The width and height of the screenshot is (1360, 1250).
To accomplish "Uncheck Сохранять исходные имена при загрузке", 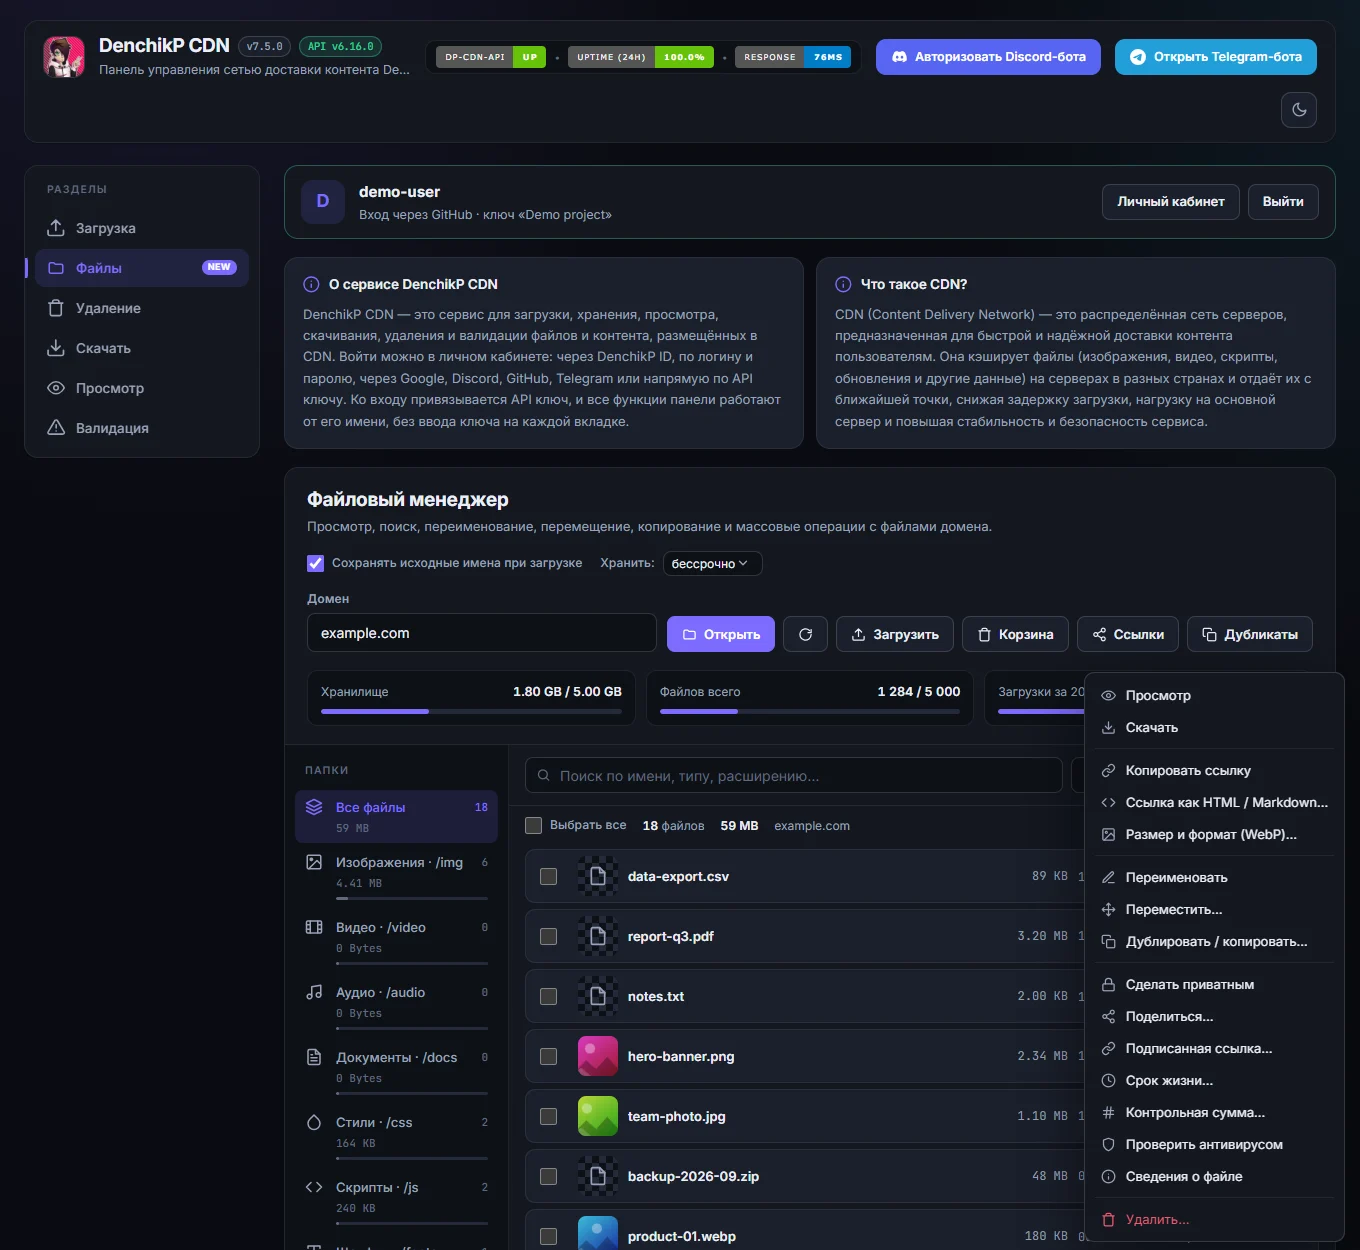I will (315, 563).
